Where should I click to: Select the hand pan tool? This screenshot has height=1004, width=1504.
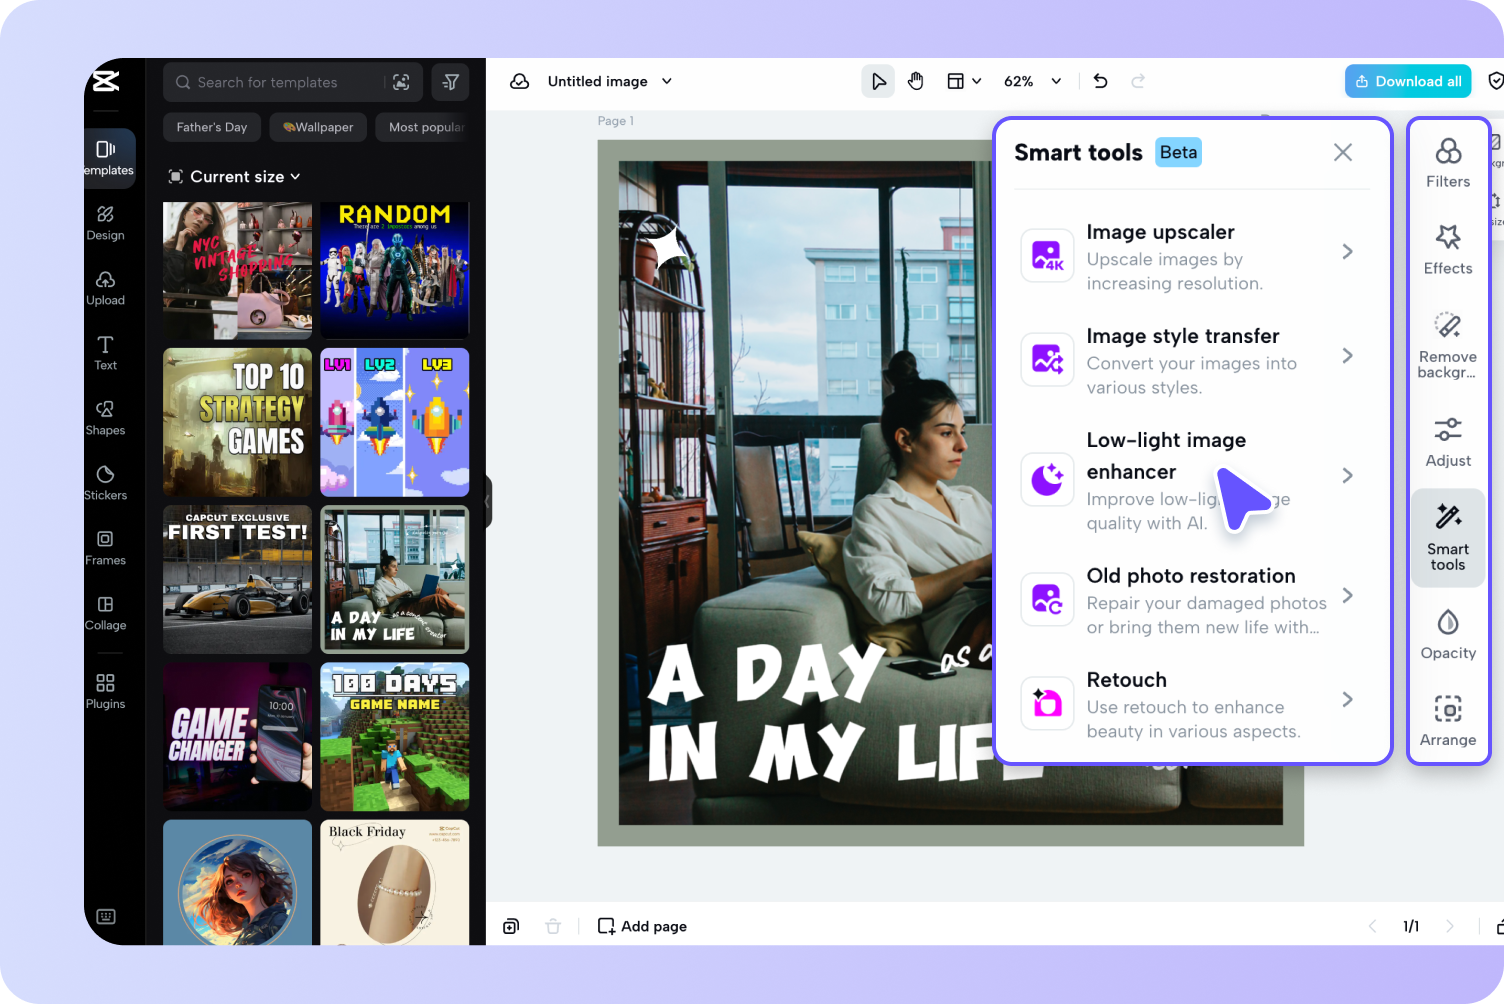916,81
